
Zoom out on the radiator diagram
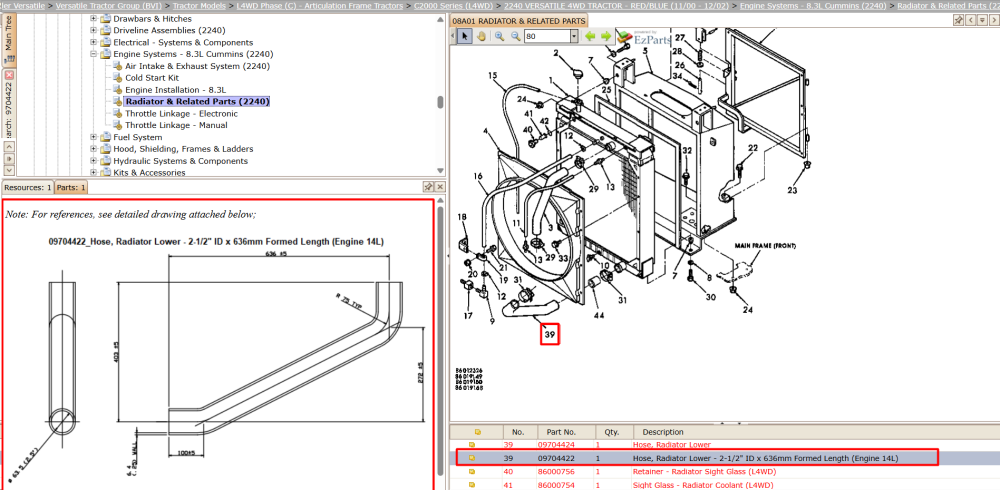click(x=515, y=36)
